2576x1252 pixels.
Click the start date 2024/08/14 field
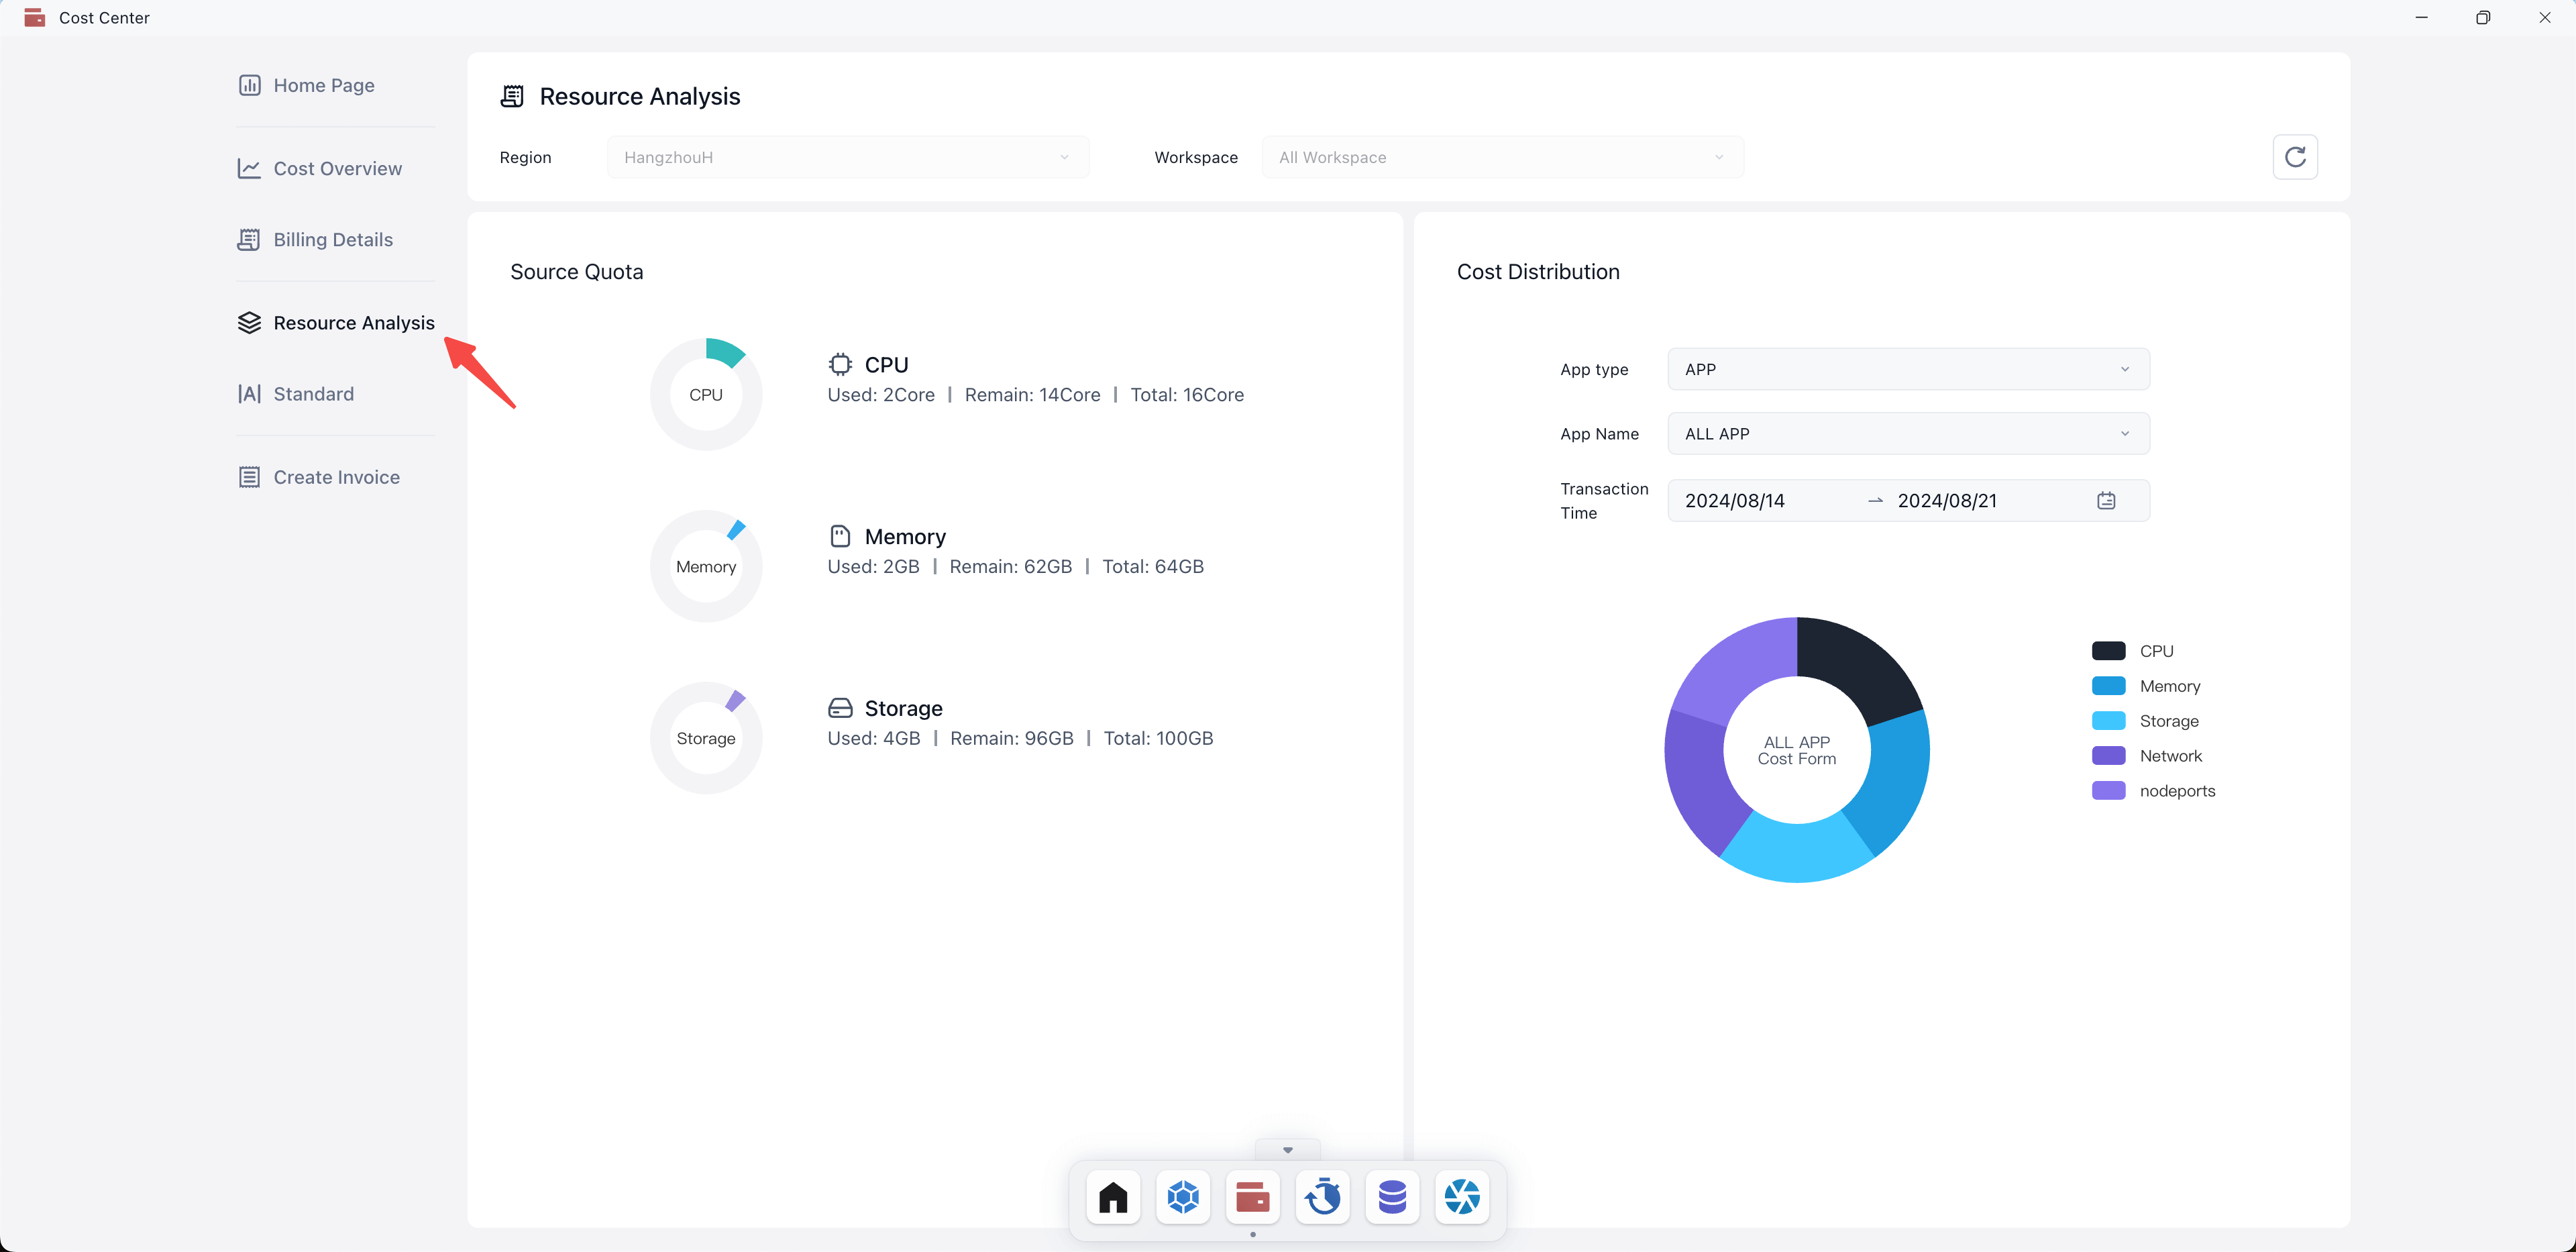1735,501
